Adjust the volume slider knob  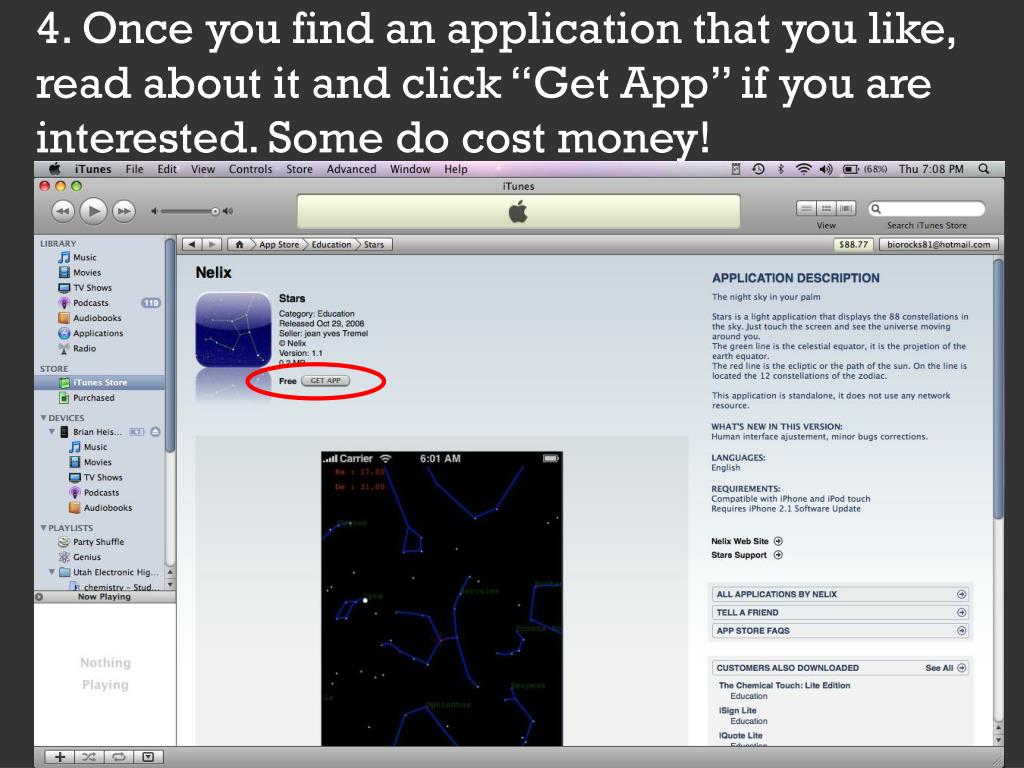[x=215, y=211]
